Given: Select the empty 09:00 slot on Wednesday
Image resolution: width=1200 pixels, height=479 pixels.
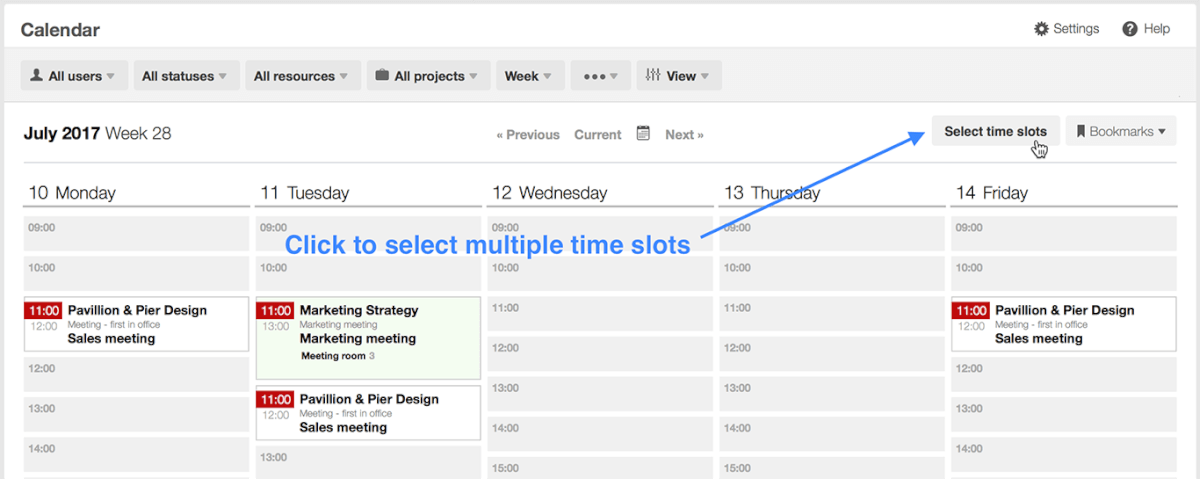Looking at the screenshot, I should tap(600, 233).
